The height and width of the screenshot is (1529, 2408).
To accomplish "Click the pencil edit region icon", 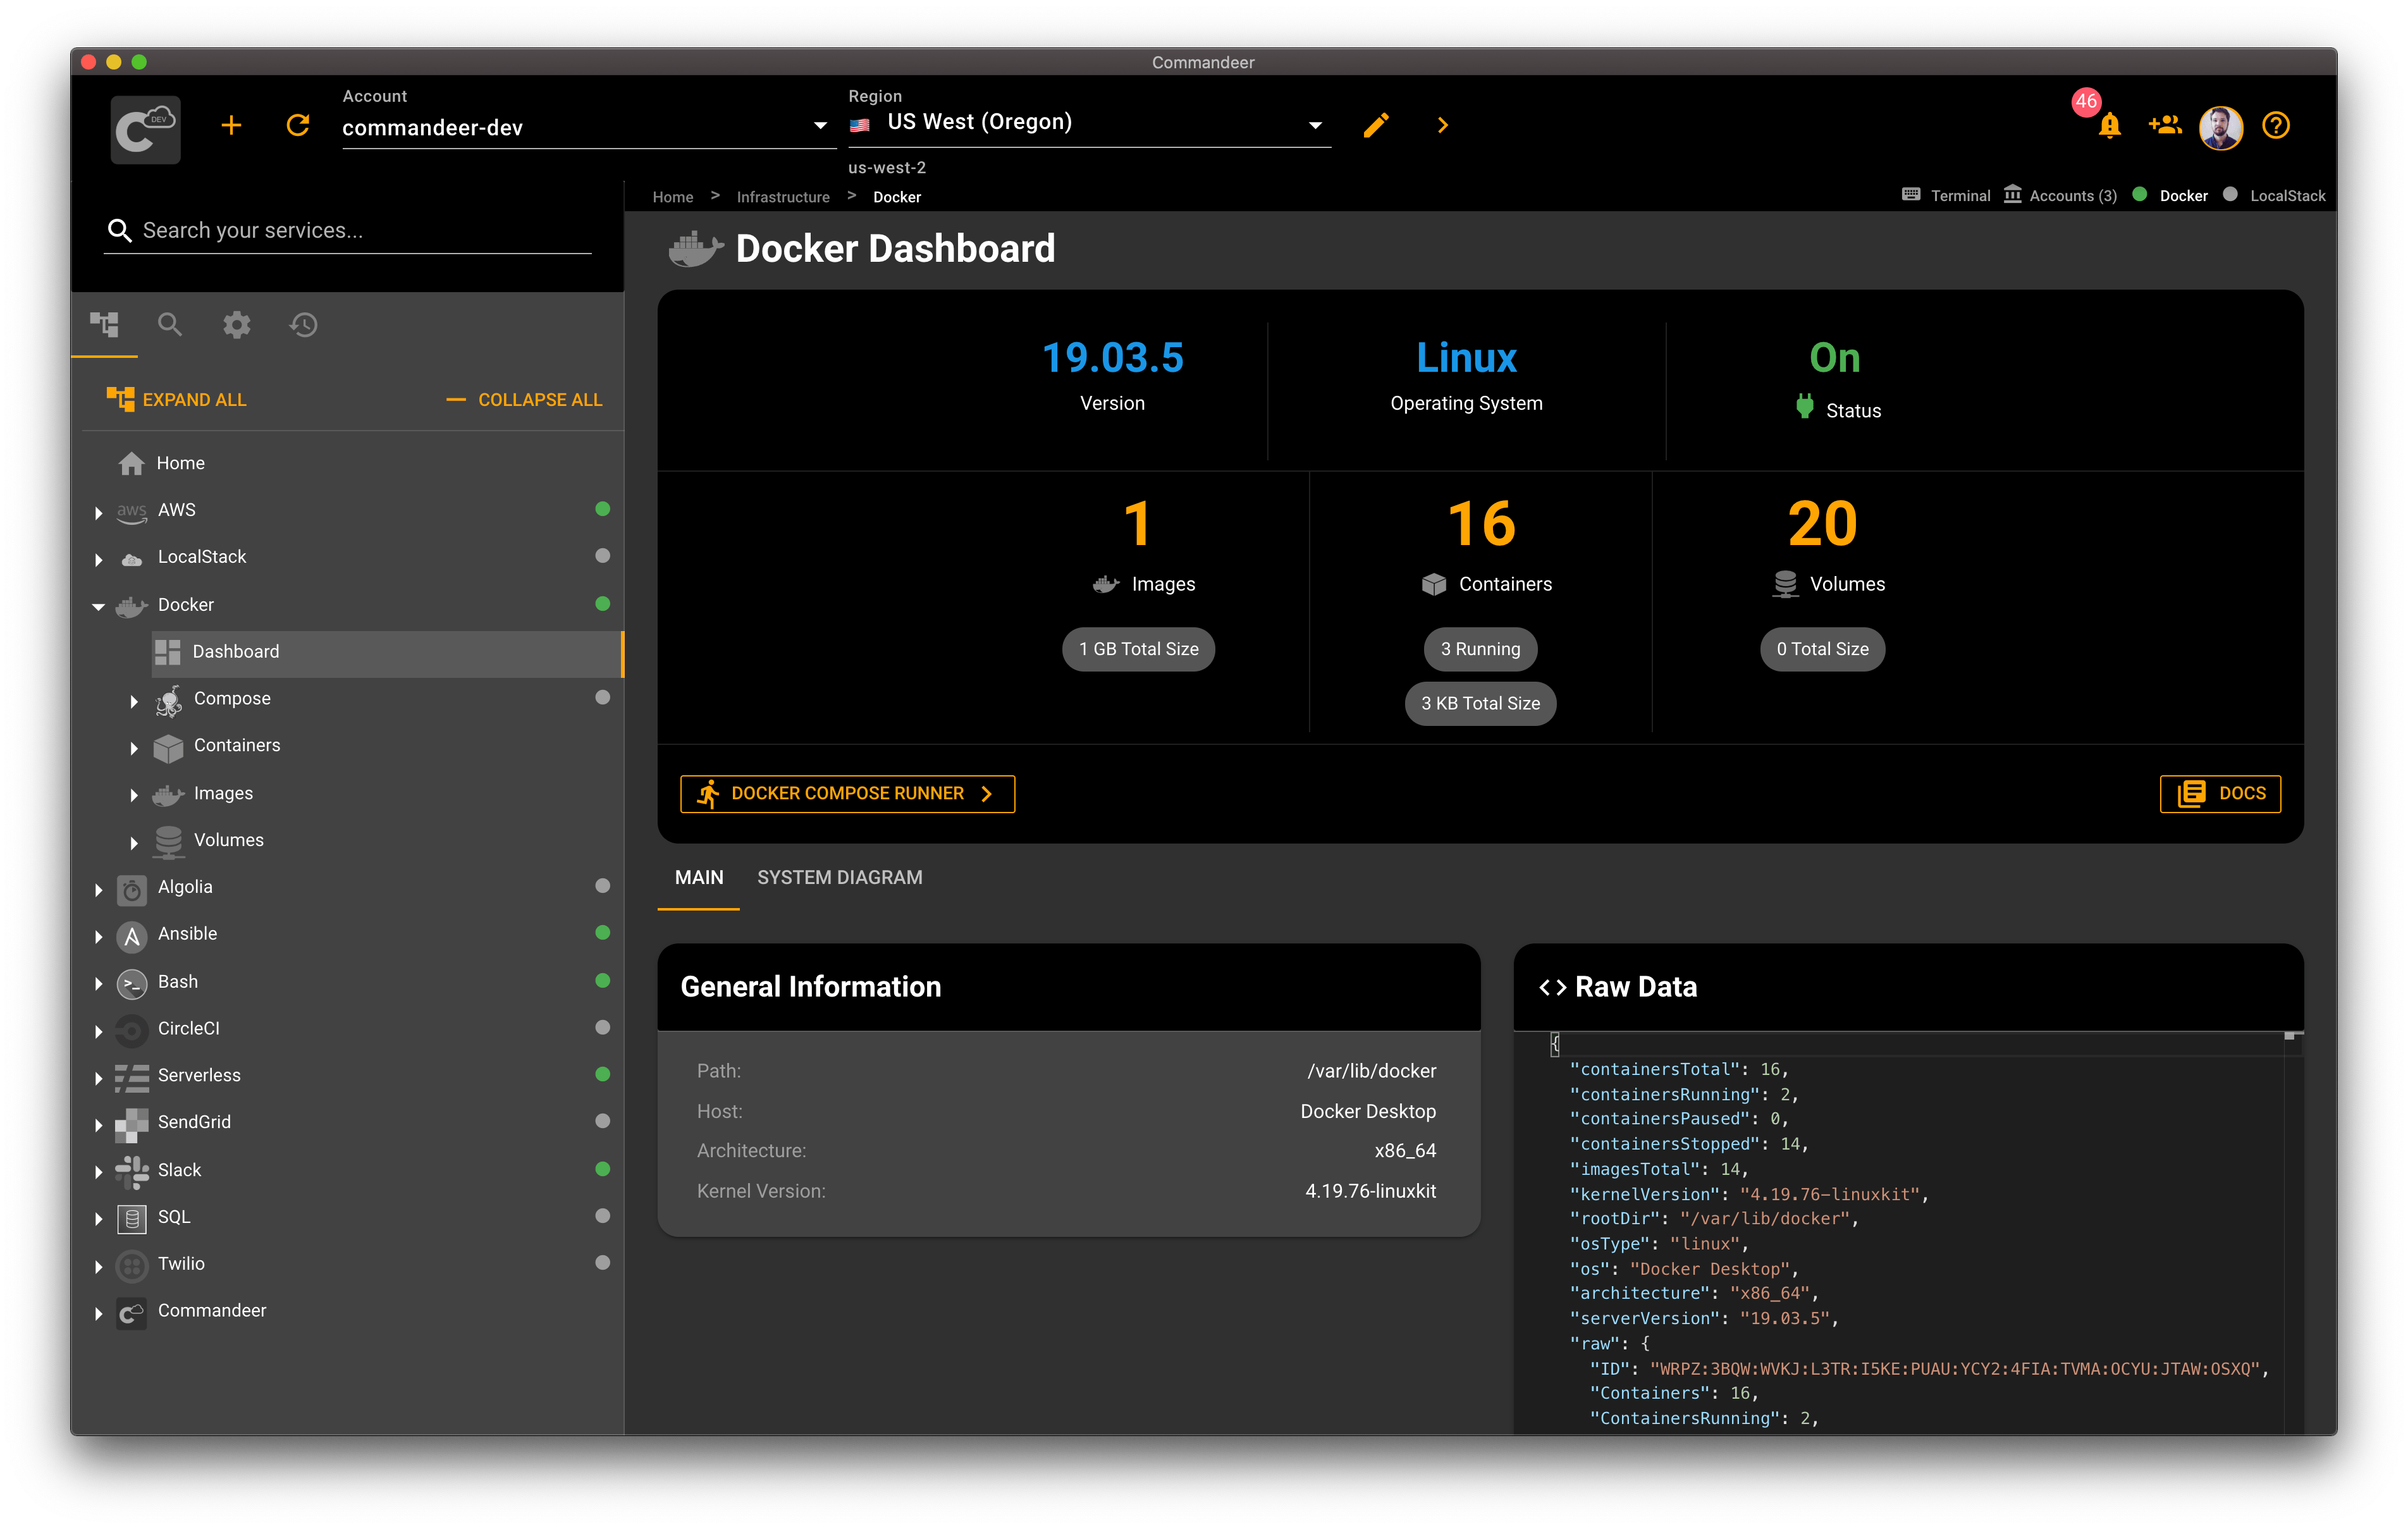I will tap(1376, 125).
